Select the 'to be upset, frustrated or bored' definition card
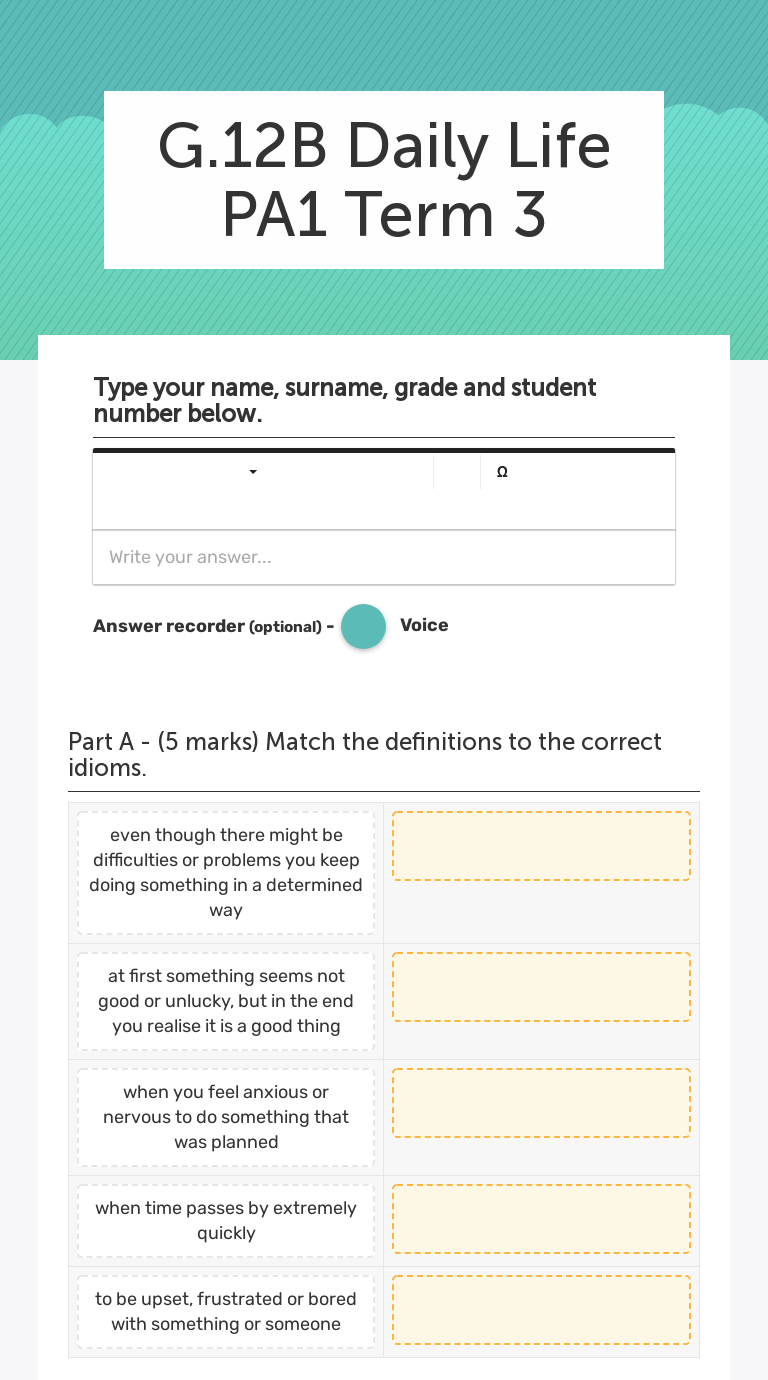Image resolution: width=768 pixels, height=1380 pixels. point(225,1310)
